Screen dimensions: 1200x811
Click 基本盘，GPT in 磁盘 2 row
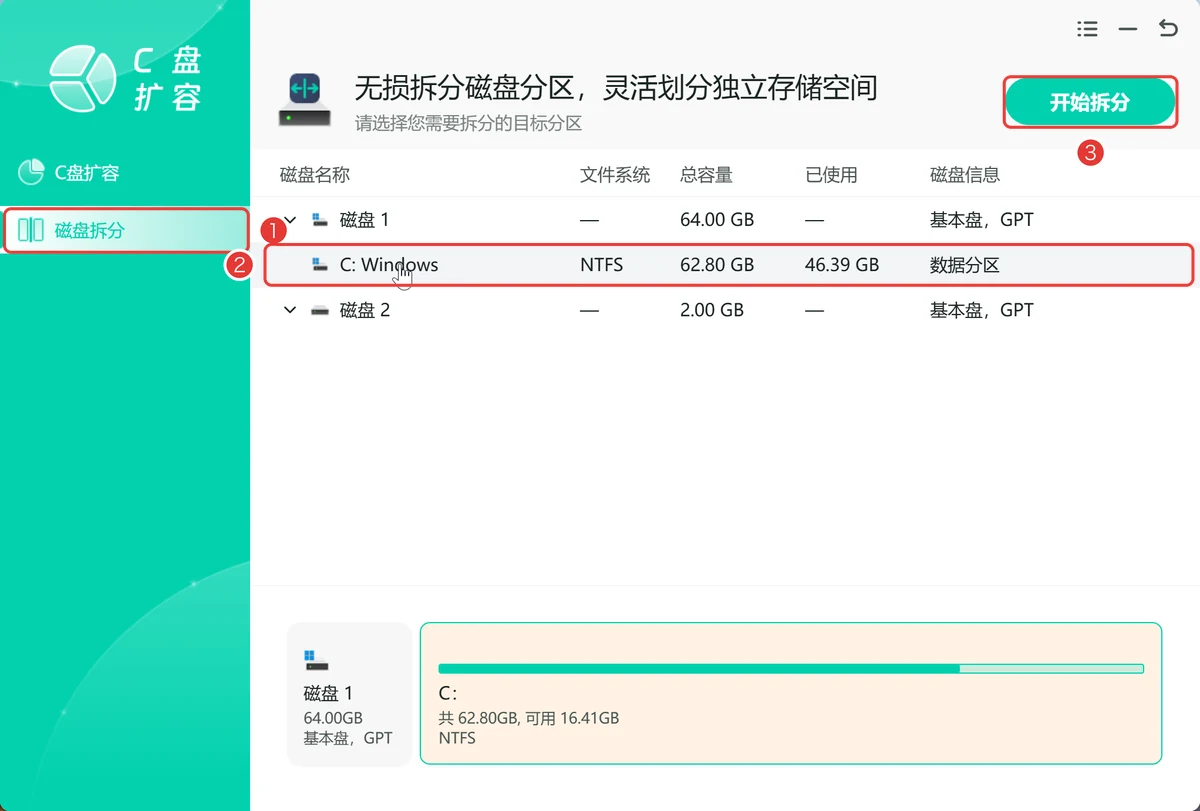[982, 310]
